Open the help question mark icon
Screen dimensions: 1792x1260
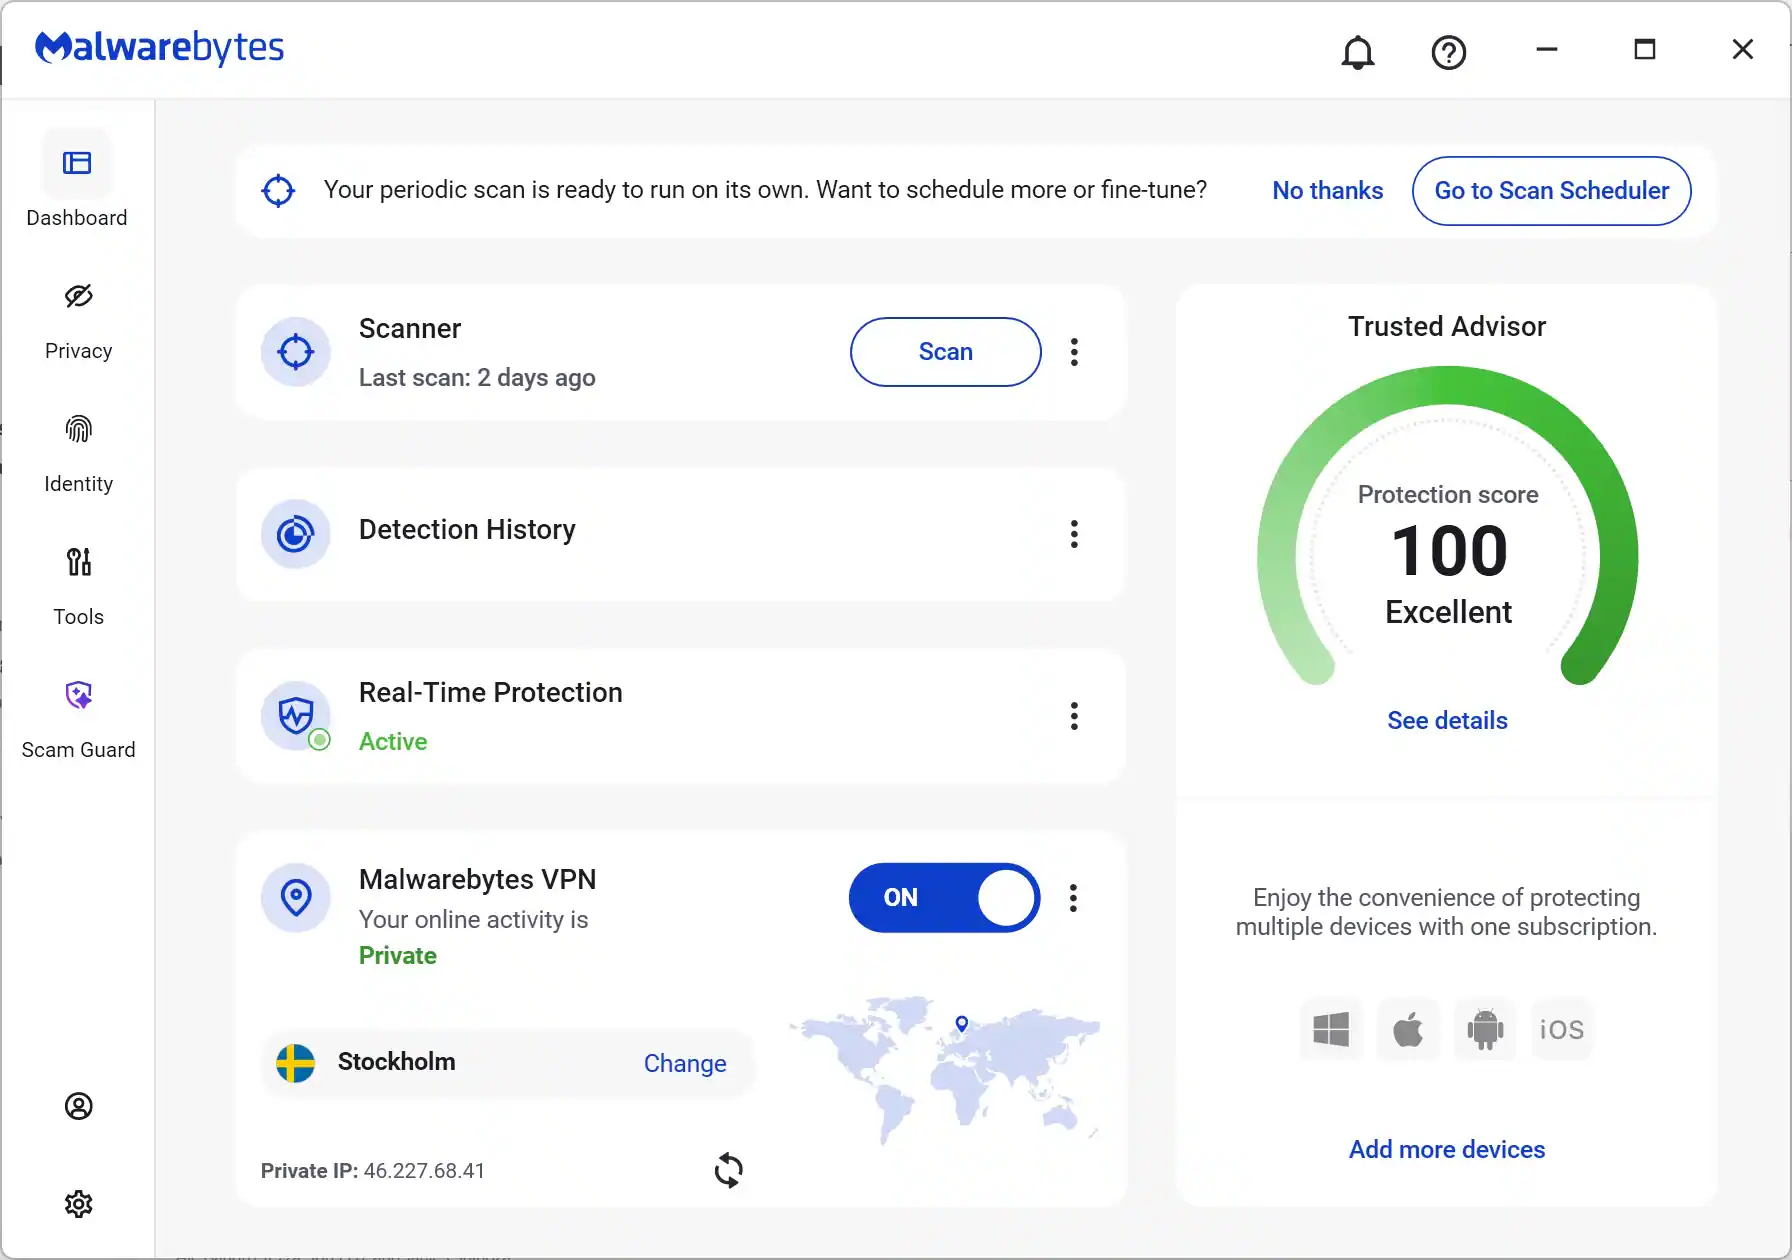(x=1448, y=52)
